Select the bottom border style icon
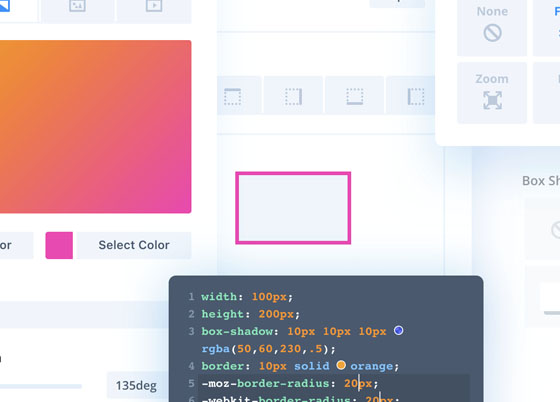 [x=355, y=96]
